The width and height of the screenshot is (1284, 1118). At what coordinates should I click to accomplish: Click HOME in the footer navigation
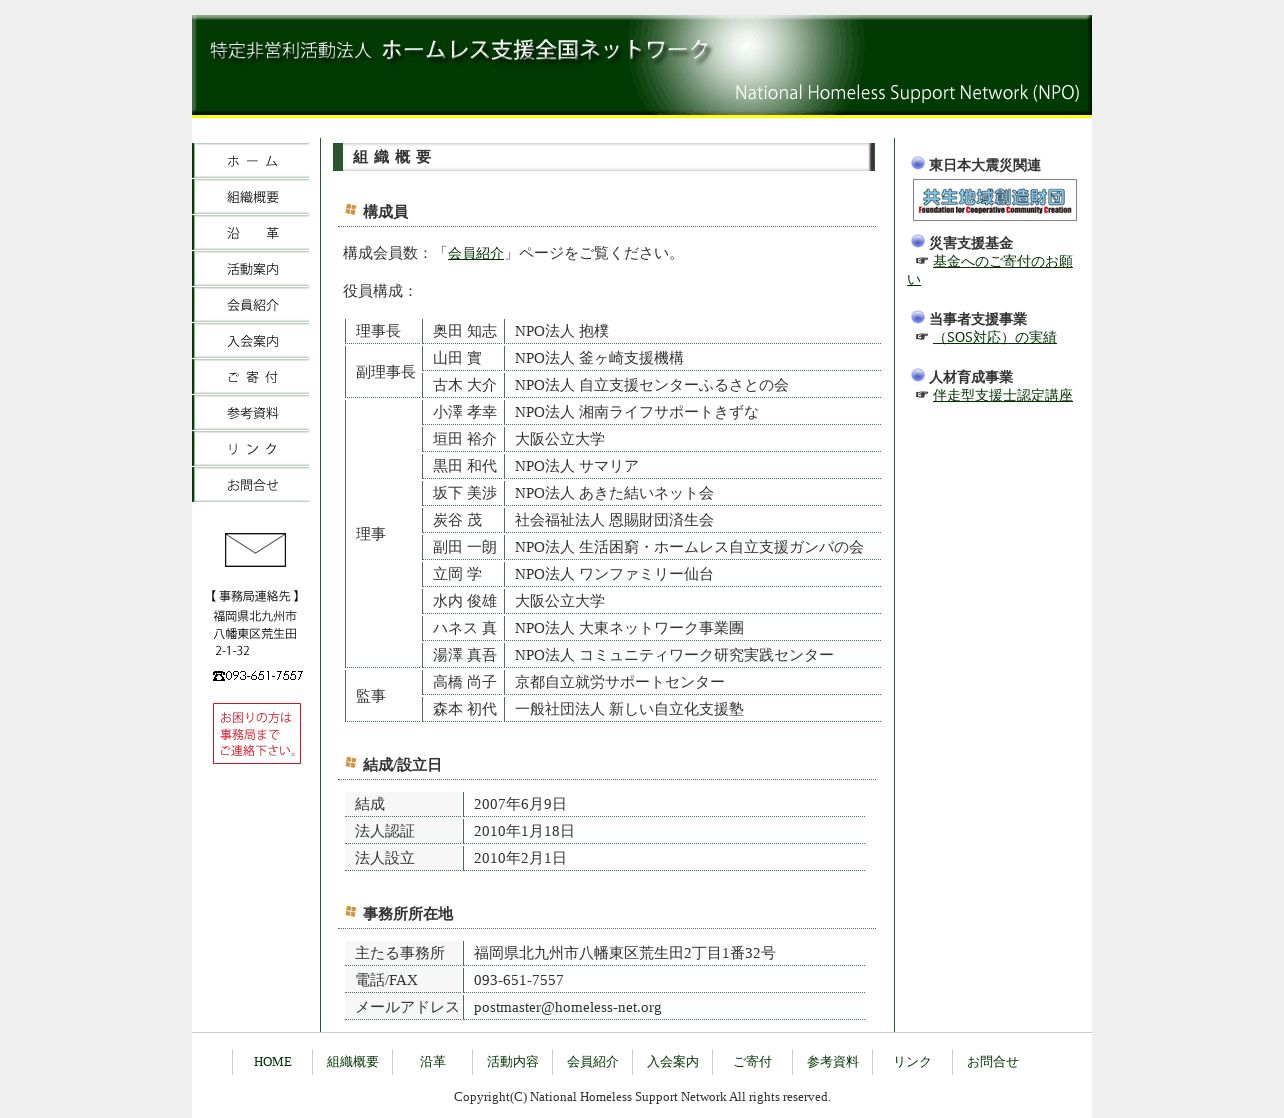click(273, 1062)
